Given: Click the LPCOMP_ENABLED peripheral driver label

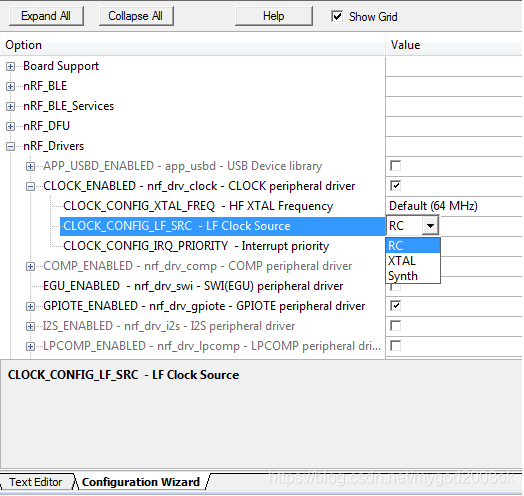Looking at the screenshot, I should 212,347.
